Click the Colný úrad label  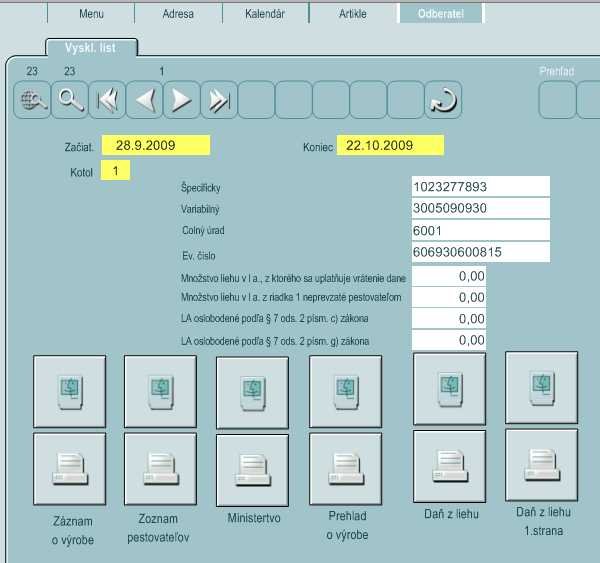point(203,230)
